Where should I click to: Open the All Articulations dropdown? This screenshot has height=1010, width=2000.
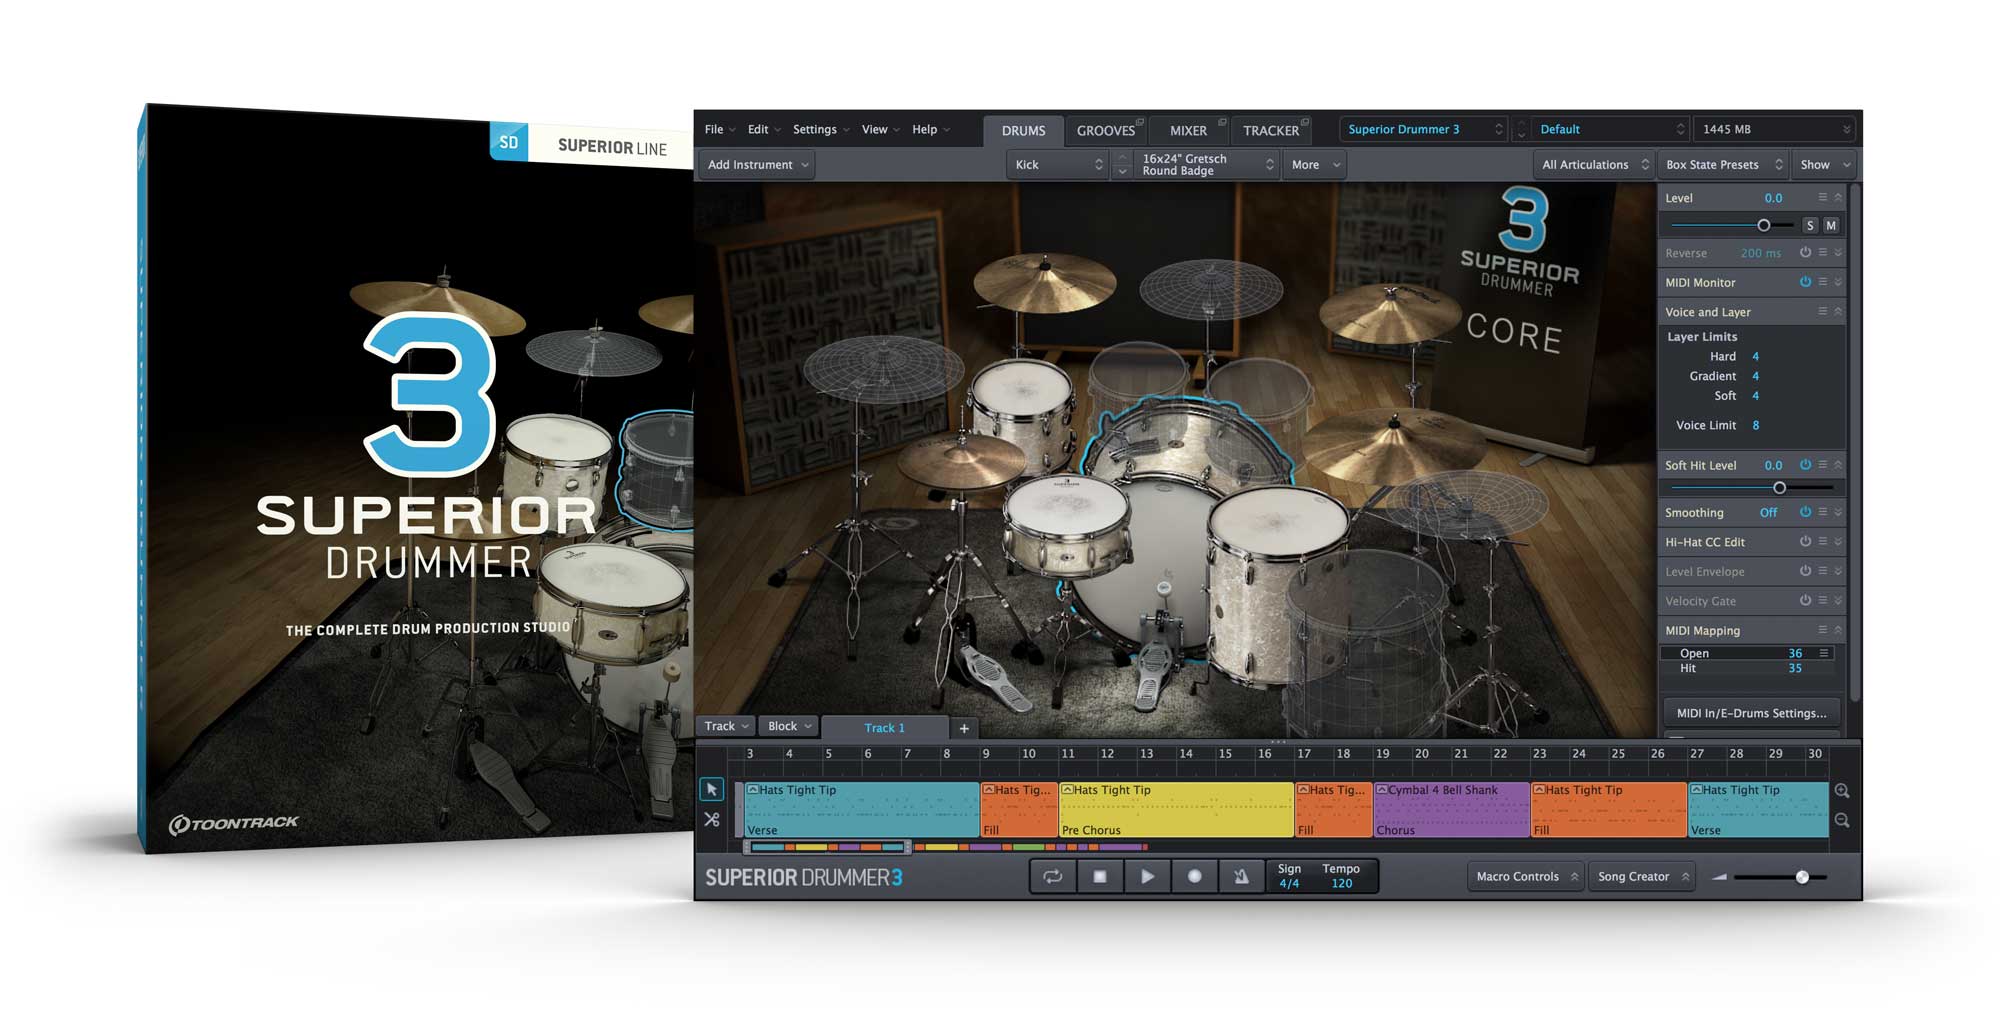[x=1592, y=164]
